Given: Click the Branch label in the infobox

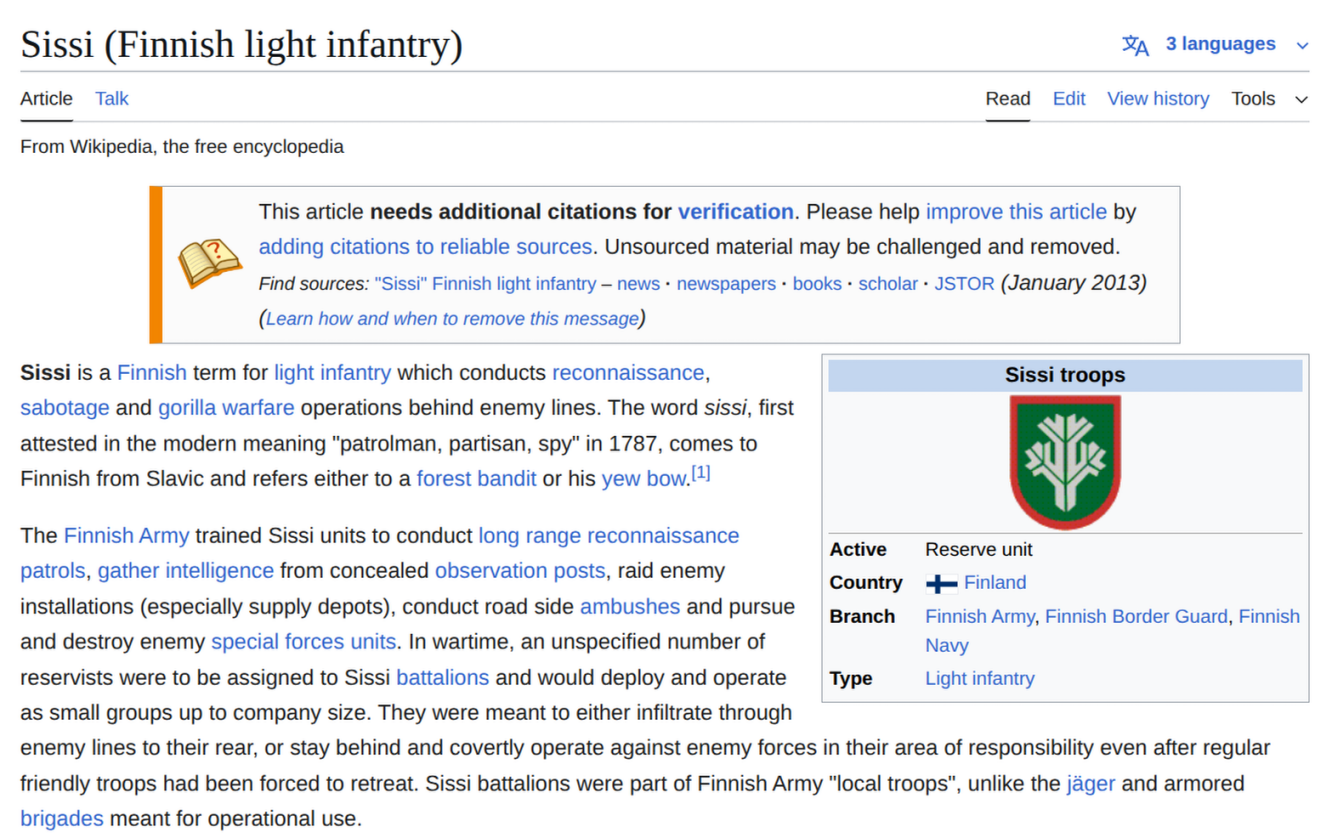Looking at the screenshot, I should pyautogui.click(x=862, y=617).
